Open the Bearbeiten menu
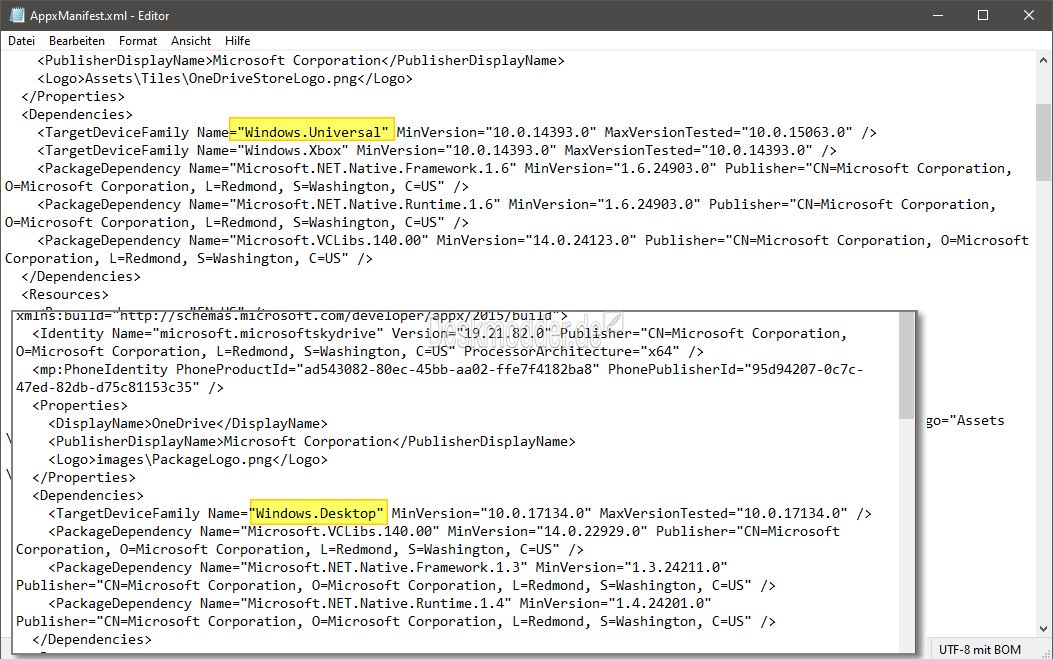Screen dimensions: 1053x659 pyautogui.click(x=77, y=41)
